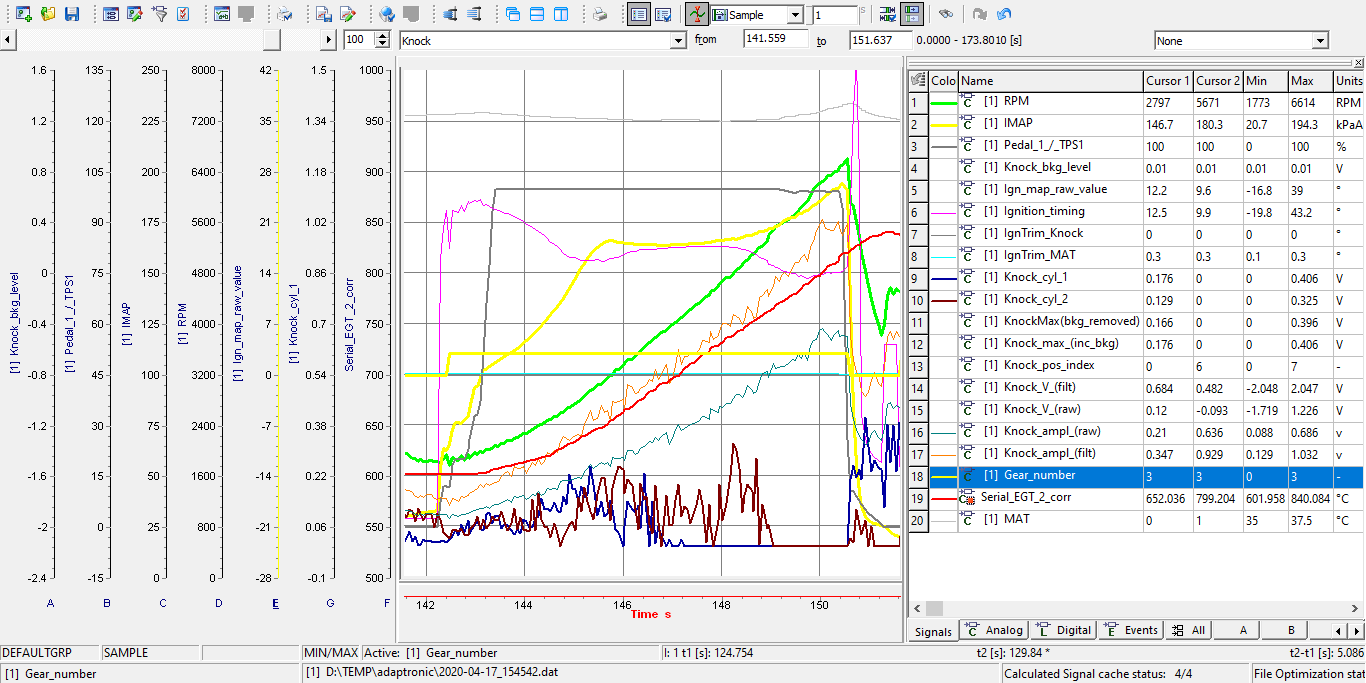Toggle the synchronized cursors button right of seconds field
The height and width of the screenshot is (683, 1366).
(x=911, y=14)
